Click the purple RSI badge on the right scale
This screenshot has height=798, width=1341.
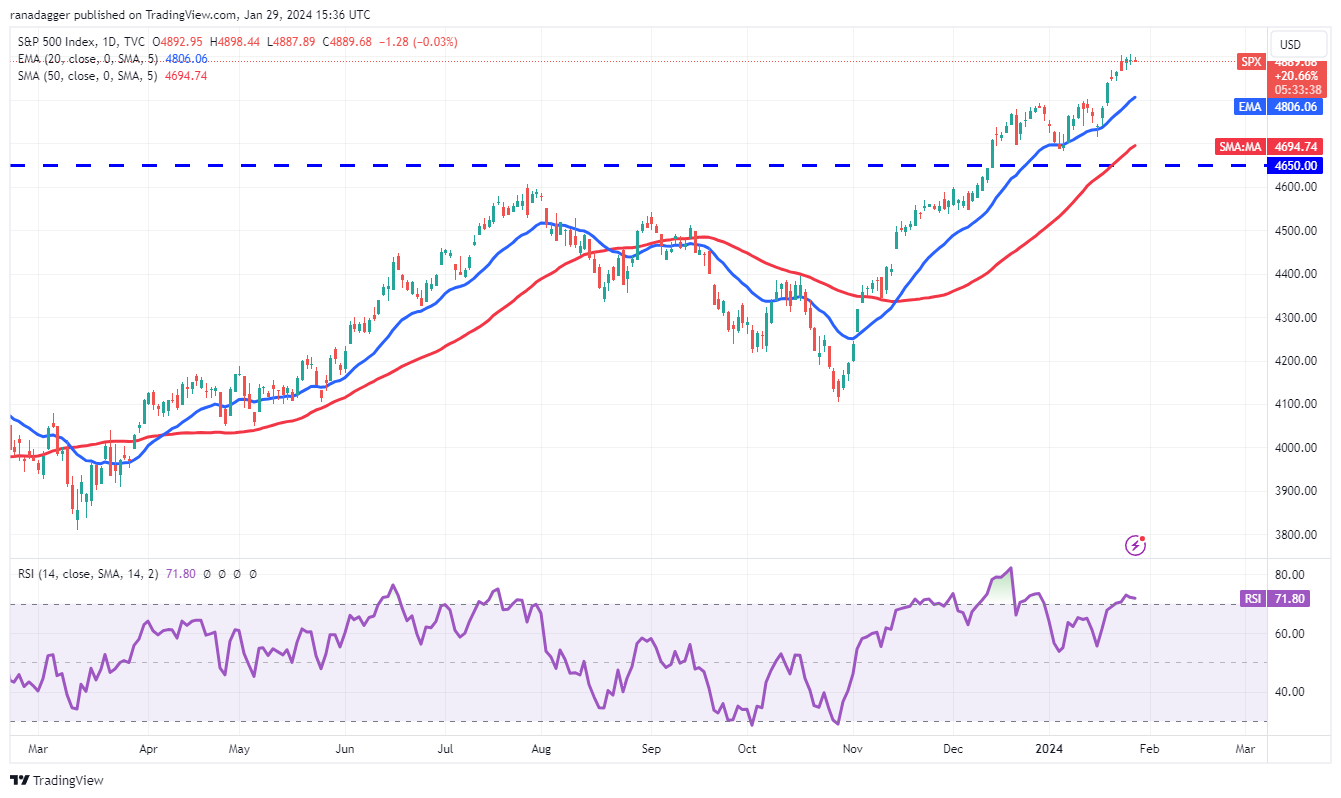click(x=1253, y=599)
